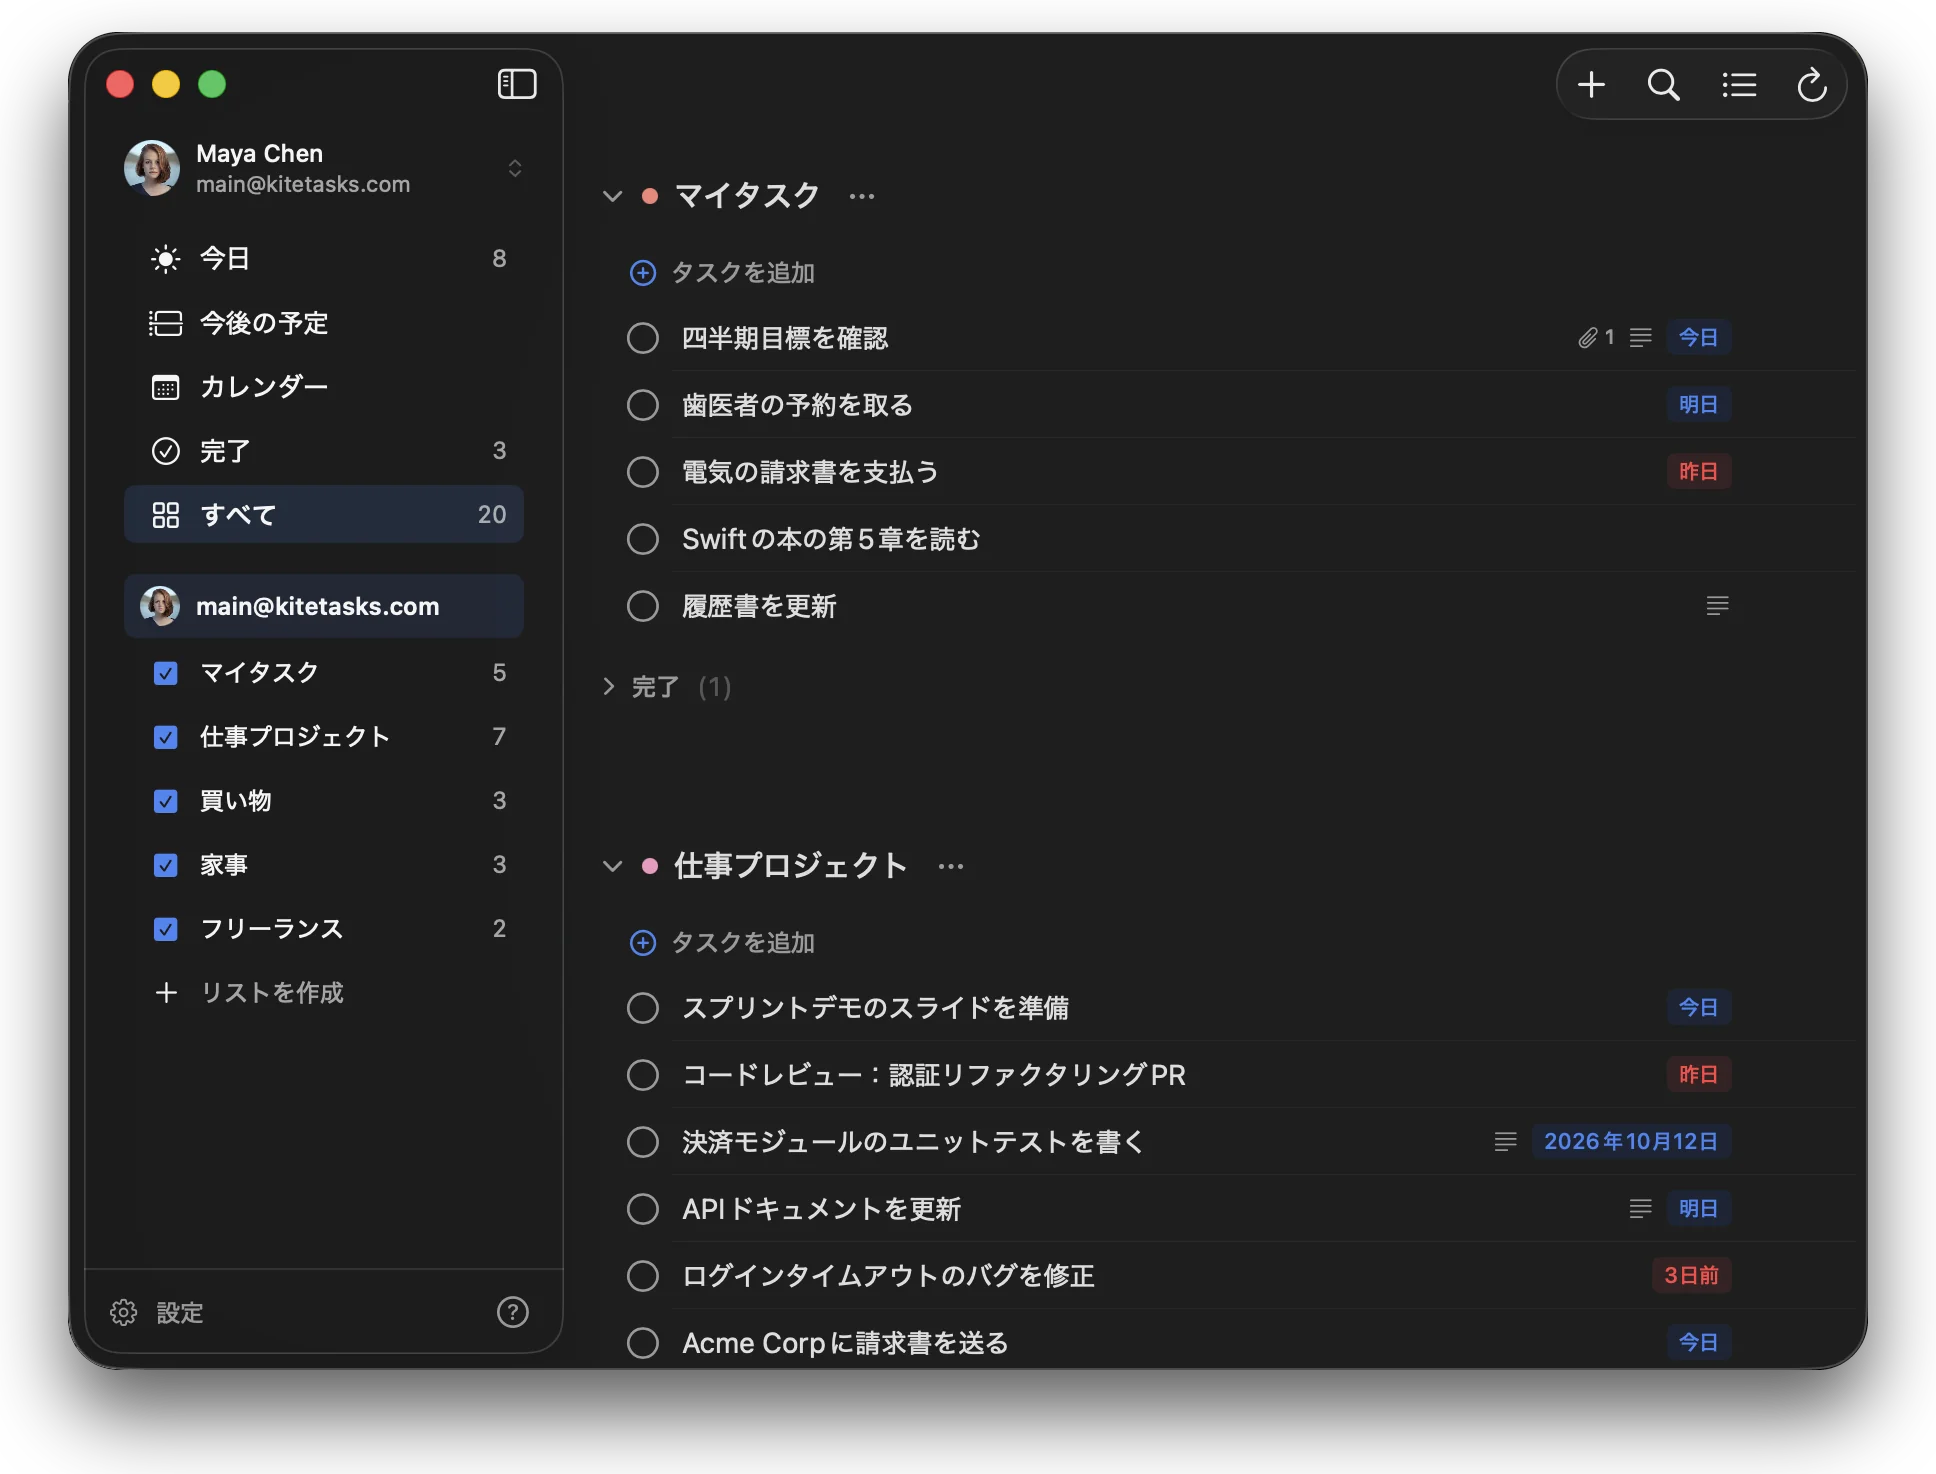Image resolution: width=1936 pixels, height=1474 pixels.
Task: Click the orange color dot beside マイタスク
Action: pos(650,196)
